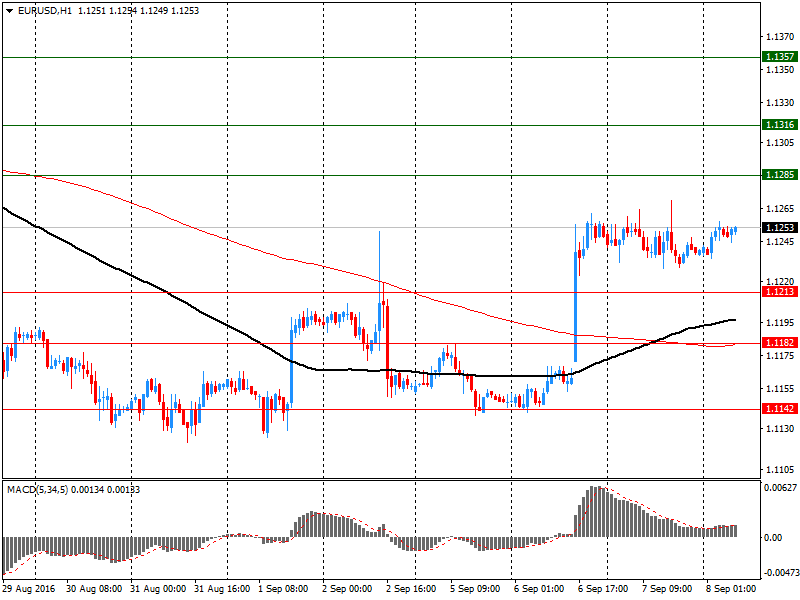This screenshot has width=800, height=600.
Task: Select the 1.1213 red level price label
Action: point(780,291)
